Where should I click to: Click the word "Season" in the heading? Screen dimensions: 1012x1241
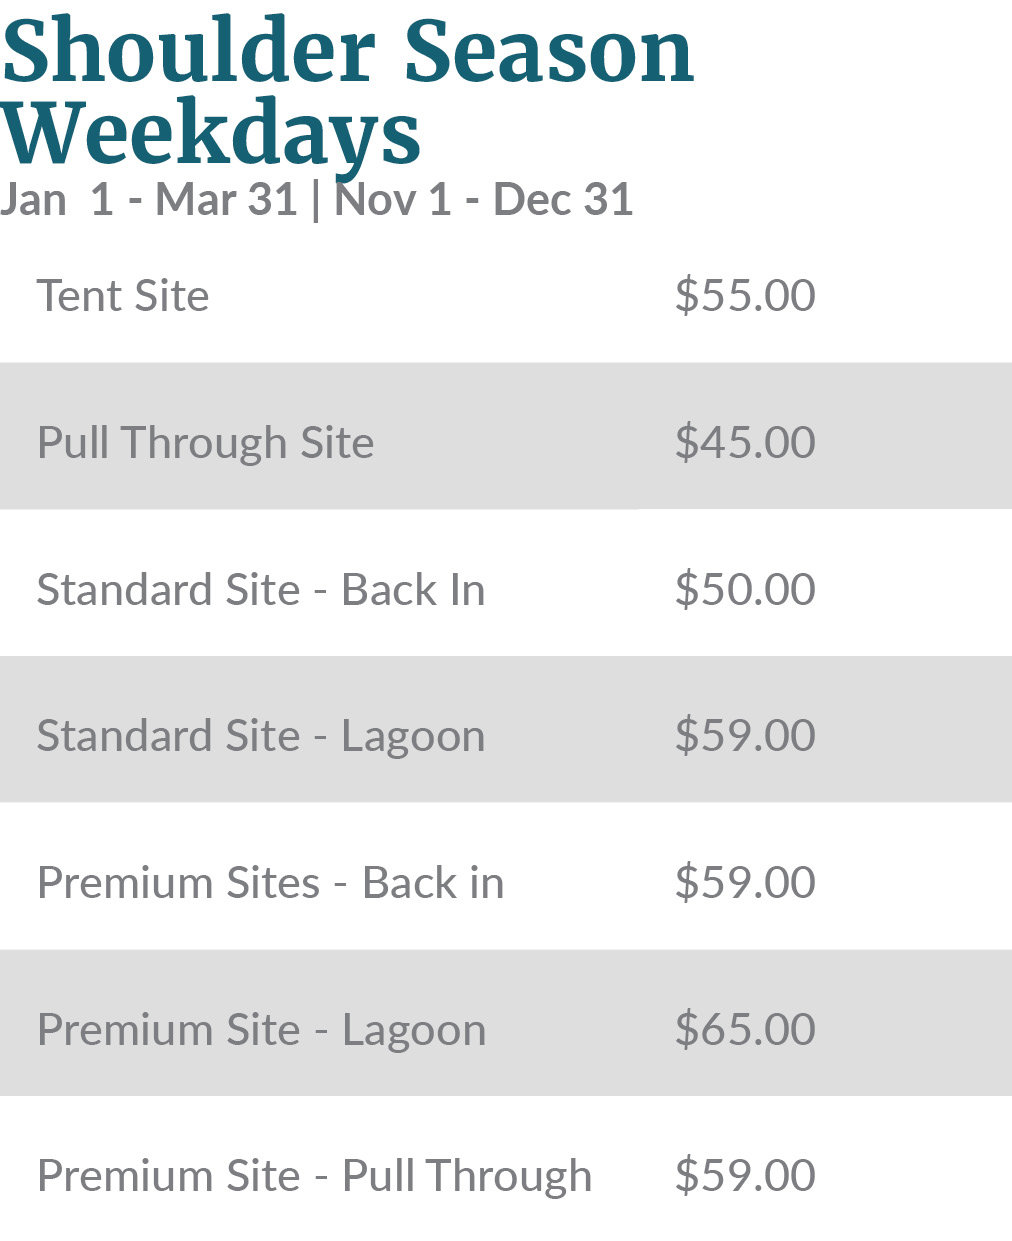pyautogui.click(x=548, y=52)
